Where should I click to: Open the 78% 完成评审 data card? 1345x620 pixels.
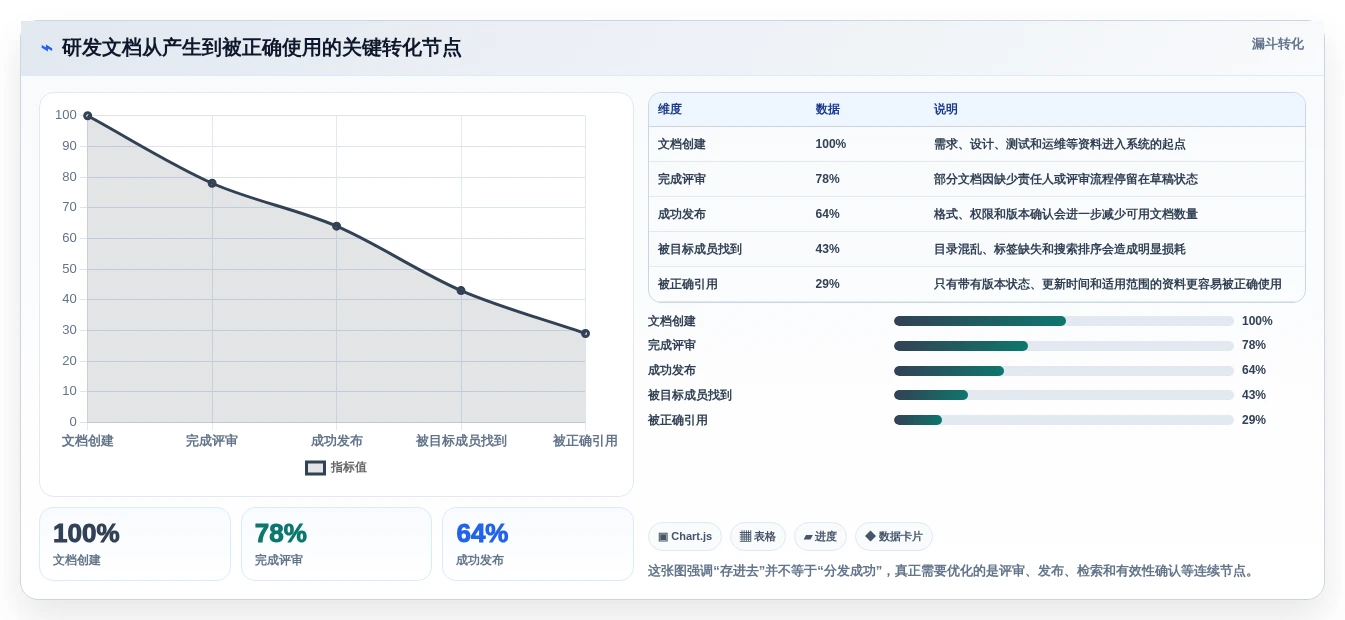point(336,544)
